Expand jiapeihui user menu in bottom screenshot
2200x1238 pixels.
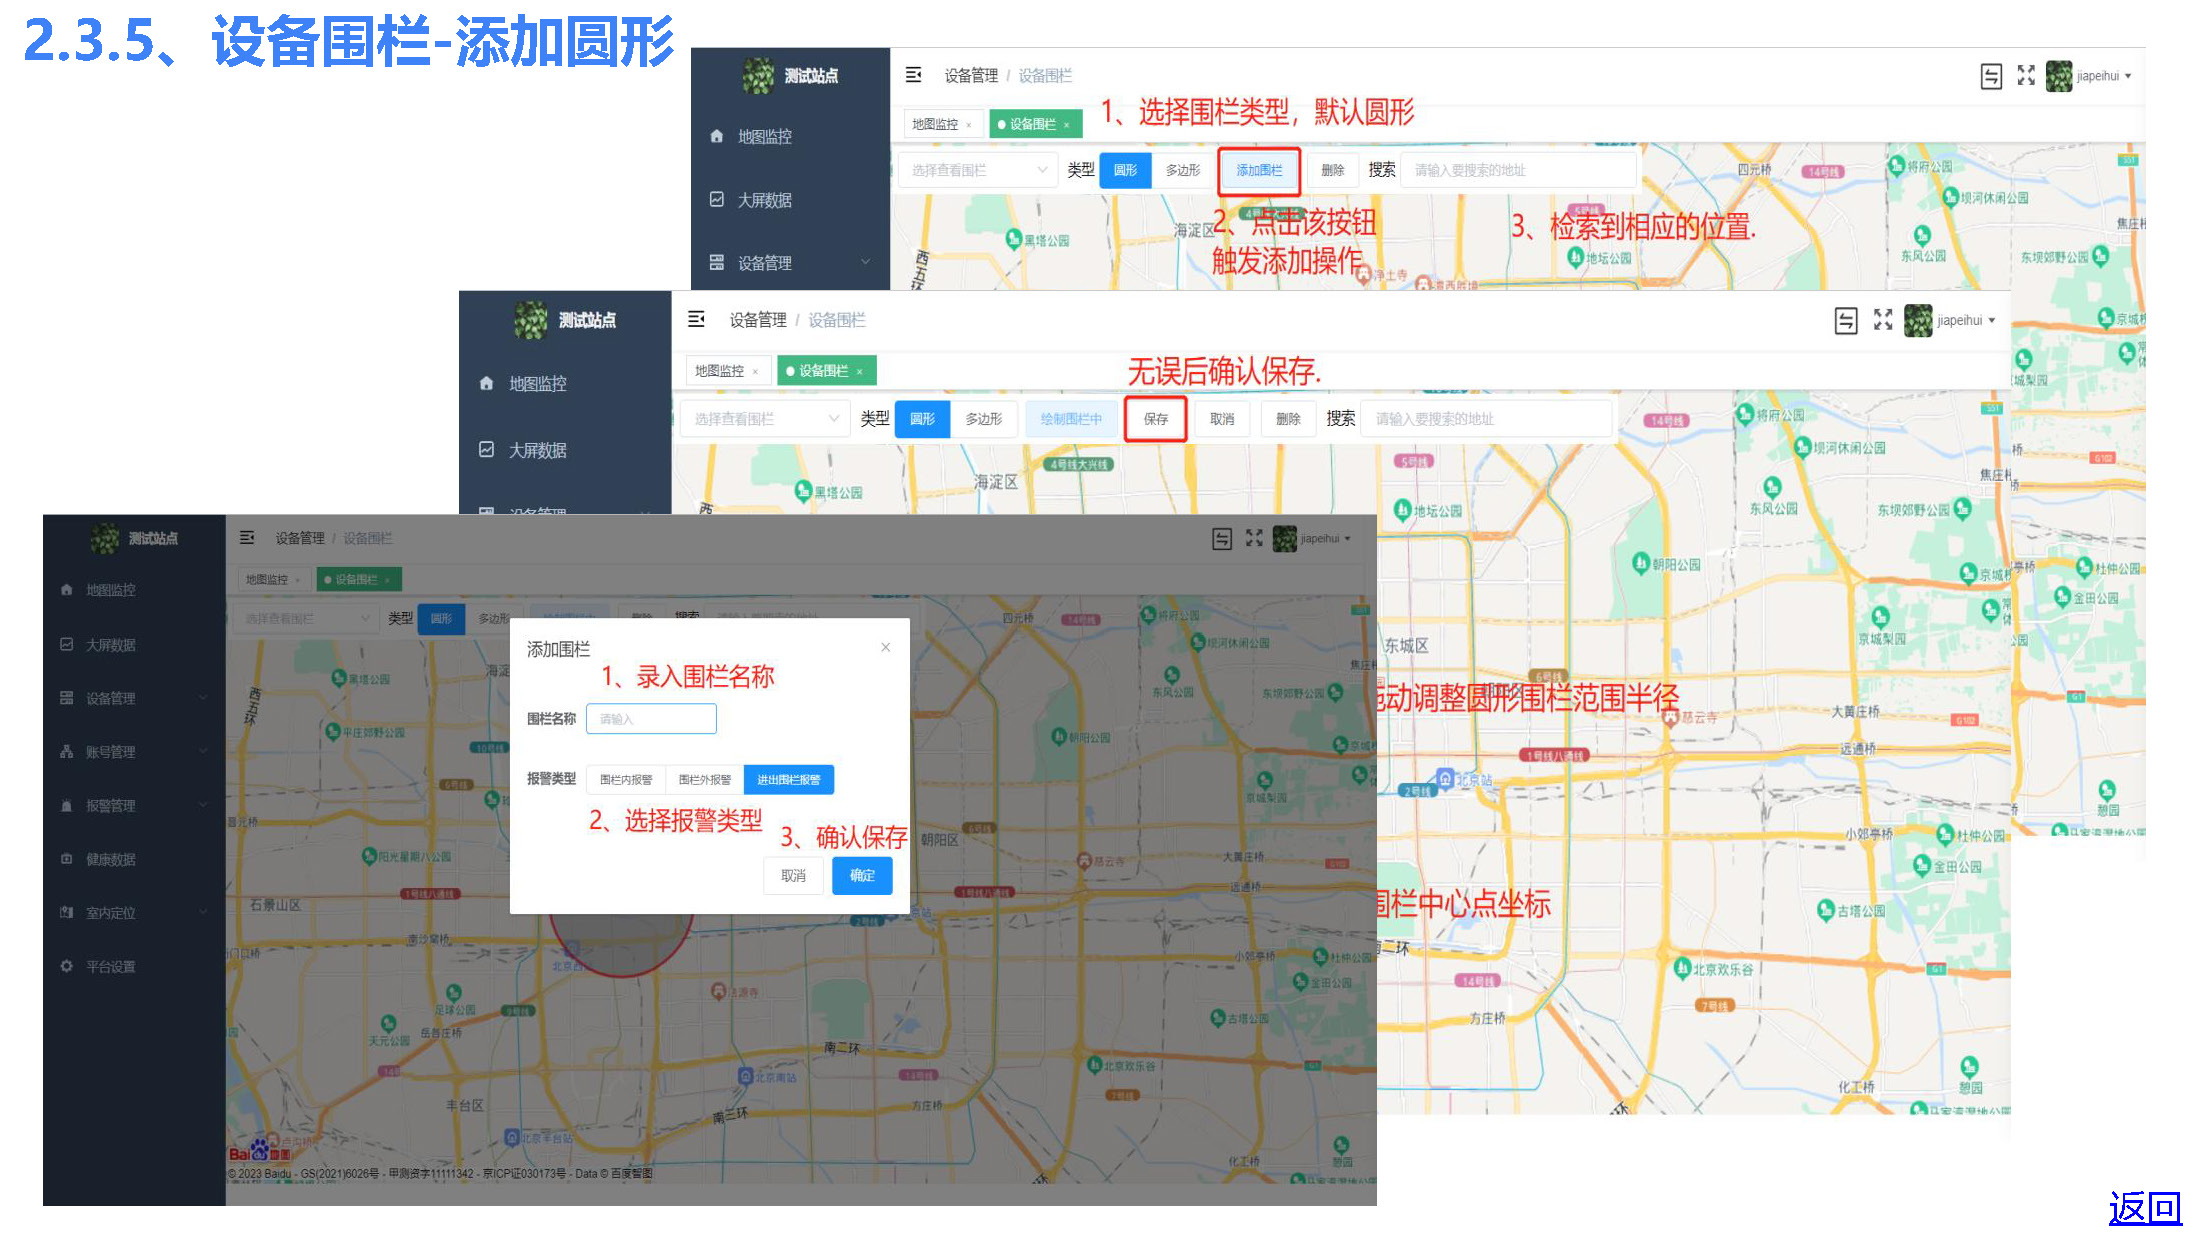click(x=1325, y=538)
